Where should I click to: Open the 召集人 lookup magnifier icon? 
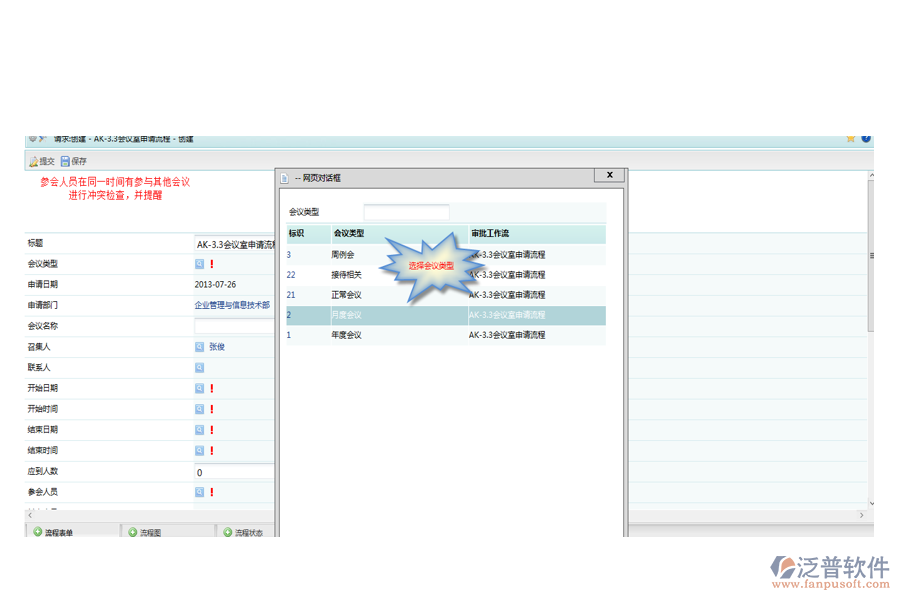tap(199, 347)
